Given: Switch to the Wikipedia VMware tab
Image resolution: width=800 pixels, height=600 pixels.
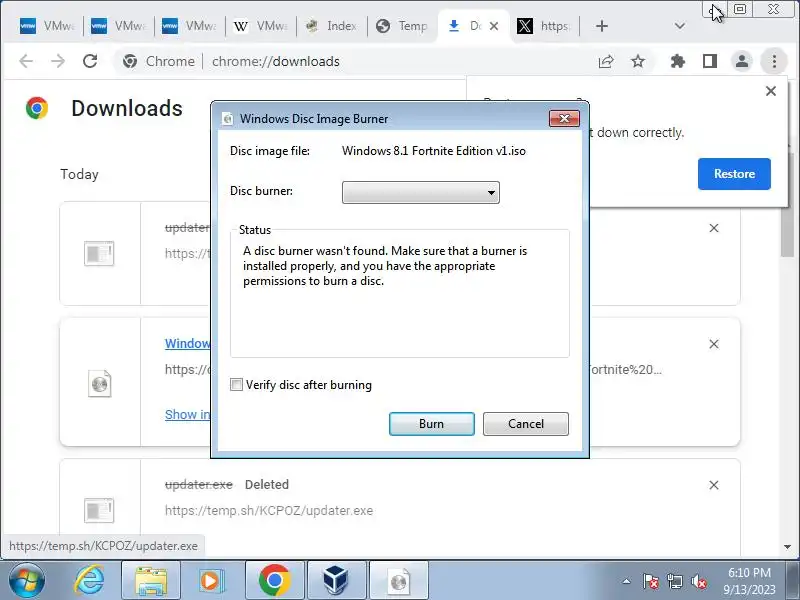Looking at the screenshot, I should (x=260, y=26).
